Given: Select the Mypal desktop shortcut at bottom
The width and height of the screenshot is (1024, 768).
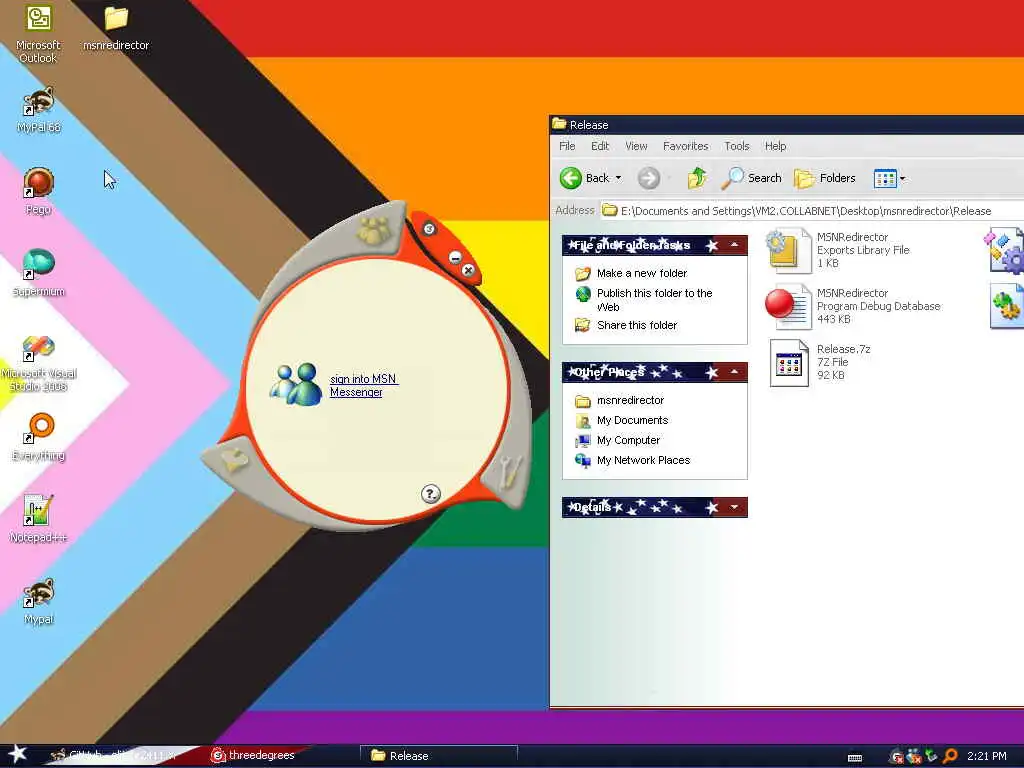Looking at the screenshot, I should [39, 601].
